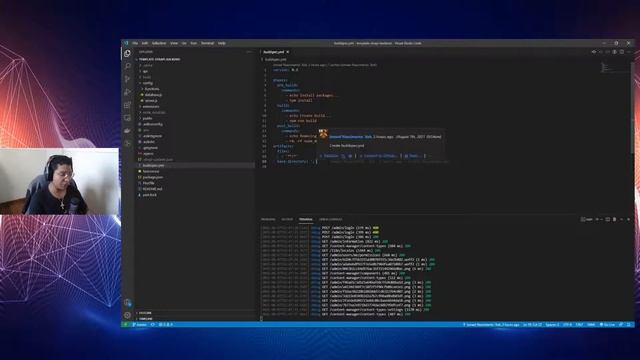
Task: Maximize the terminal panel size
Action: click(x=622, y=220)
